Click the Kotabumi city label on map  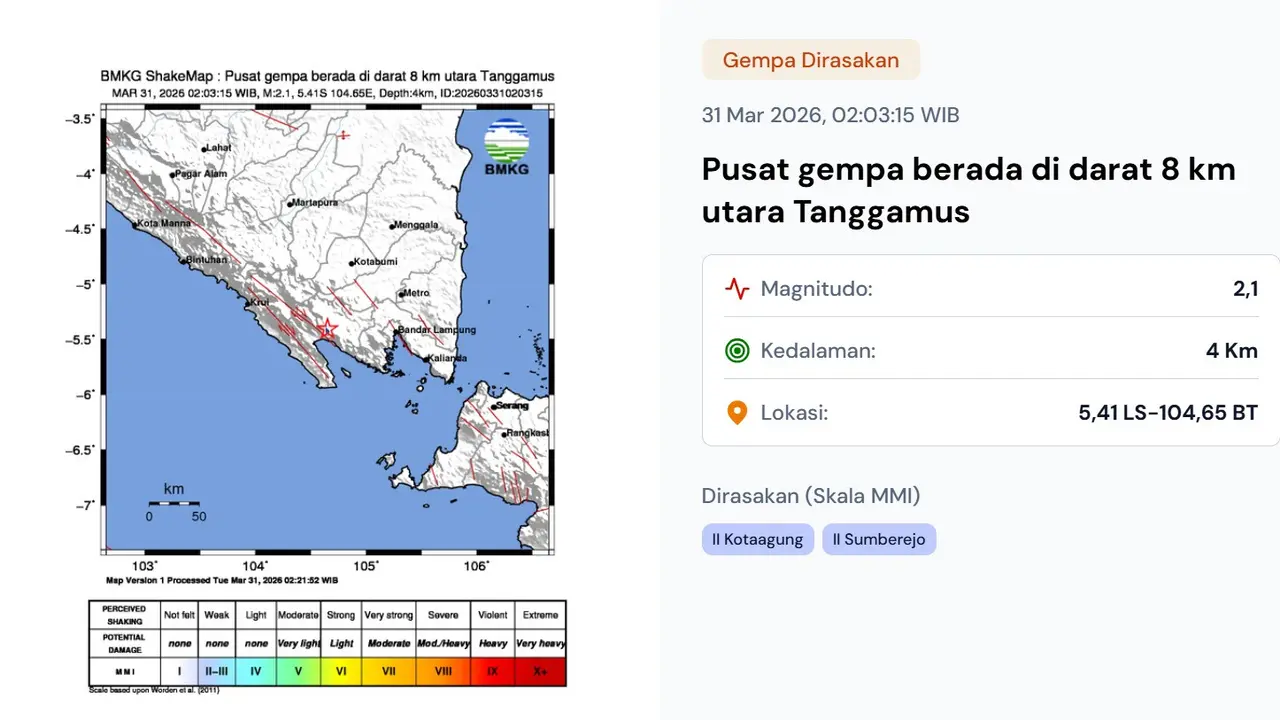[377, 262]
